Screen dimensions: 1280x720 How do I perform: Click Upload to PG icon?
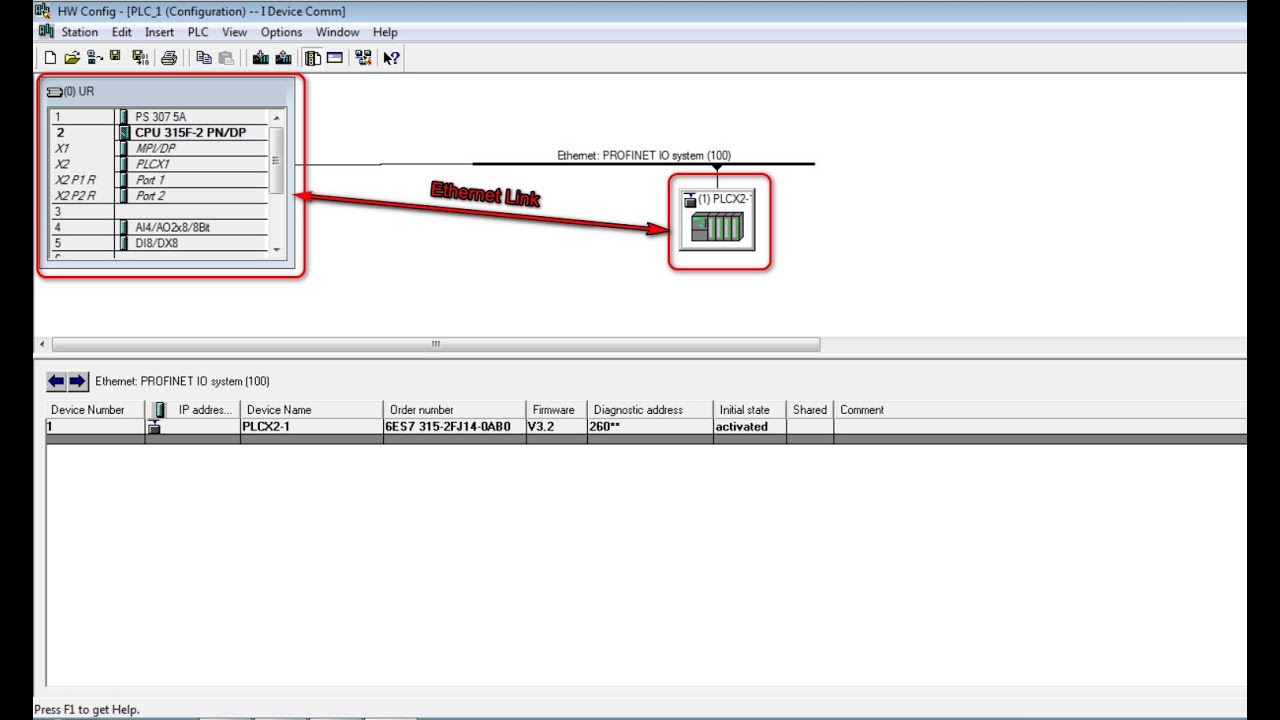283,58
